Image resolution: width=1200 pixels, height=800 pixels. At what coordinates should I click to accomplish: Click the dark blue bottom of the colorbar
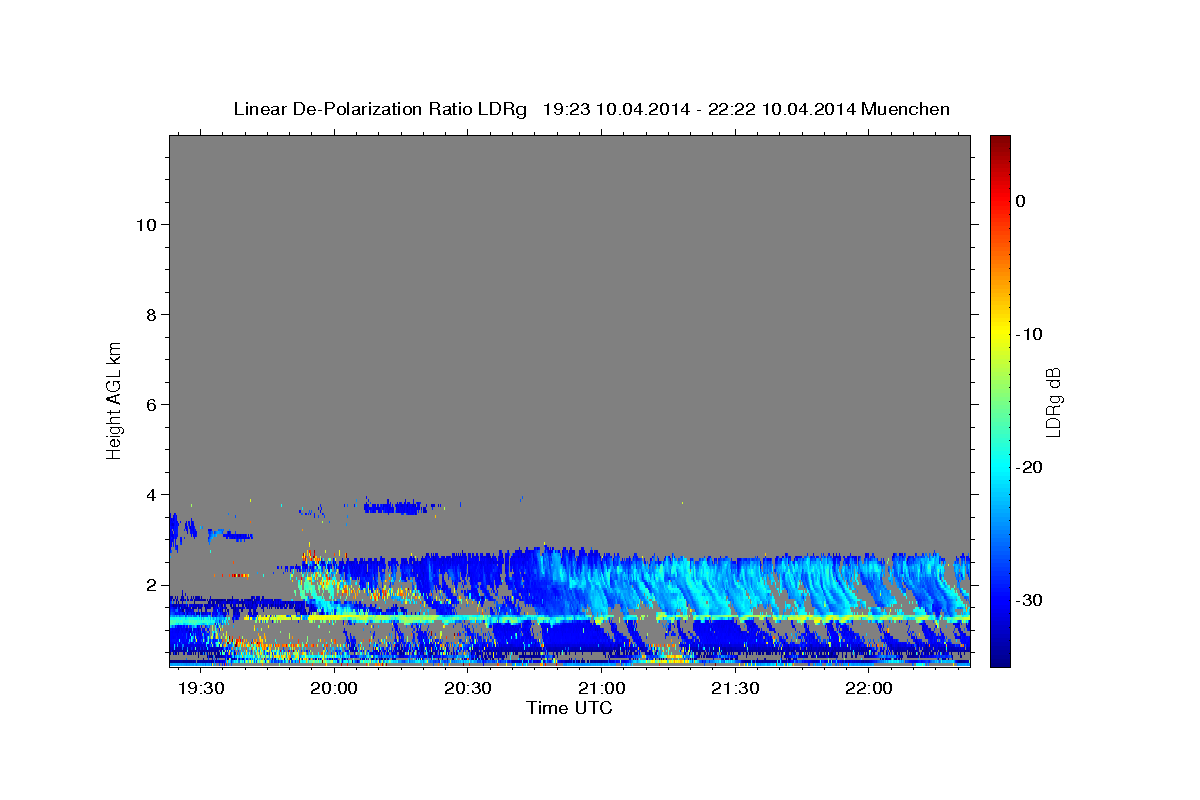pos(1000,658)
